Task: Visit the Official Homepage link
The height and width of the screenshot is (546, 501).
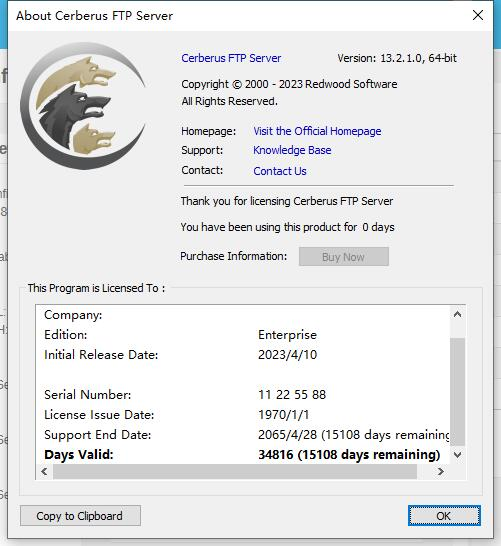Action: [317, 131]
